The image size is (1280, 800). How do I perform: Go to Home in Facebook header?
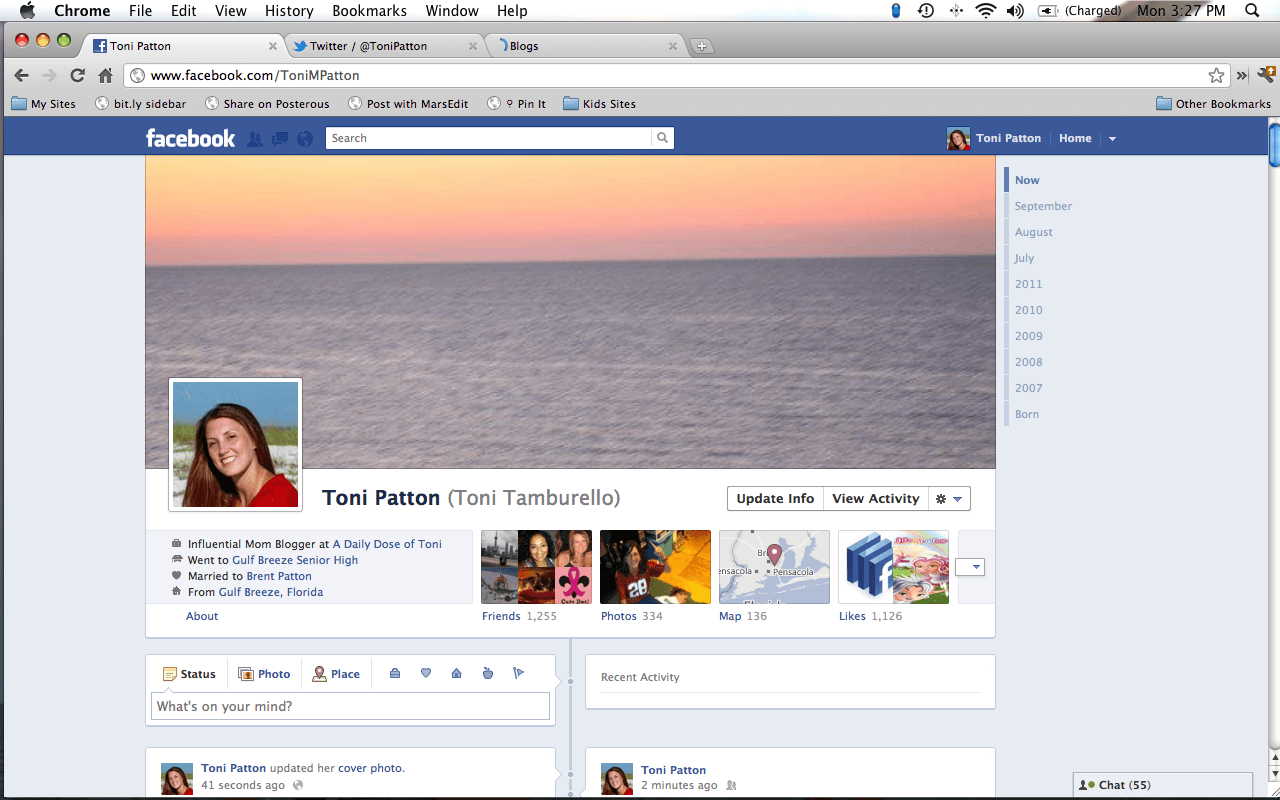[1075, 138]
